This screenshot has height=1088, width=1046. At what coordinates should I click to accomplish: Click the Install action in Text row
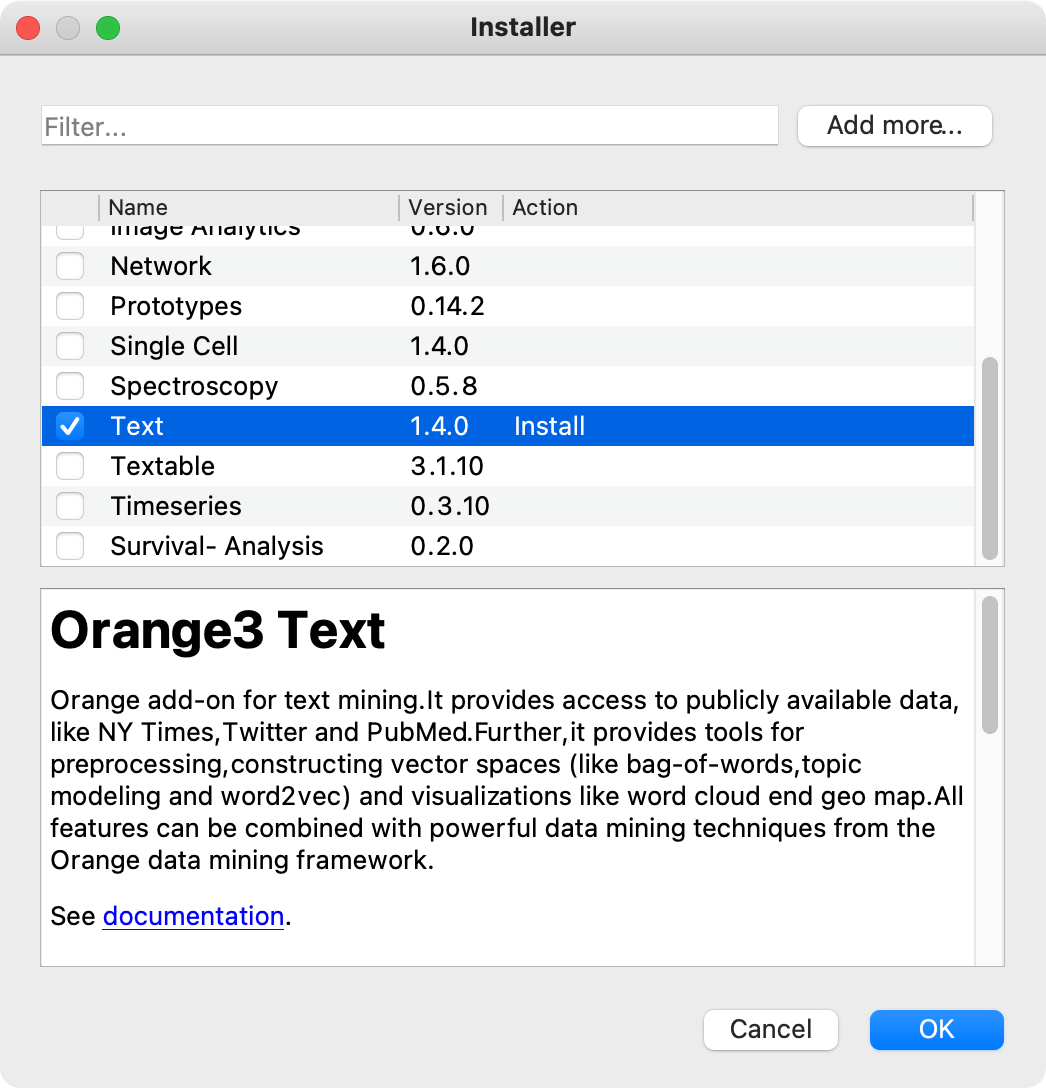(x=550, y=426)
